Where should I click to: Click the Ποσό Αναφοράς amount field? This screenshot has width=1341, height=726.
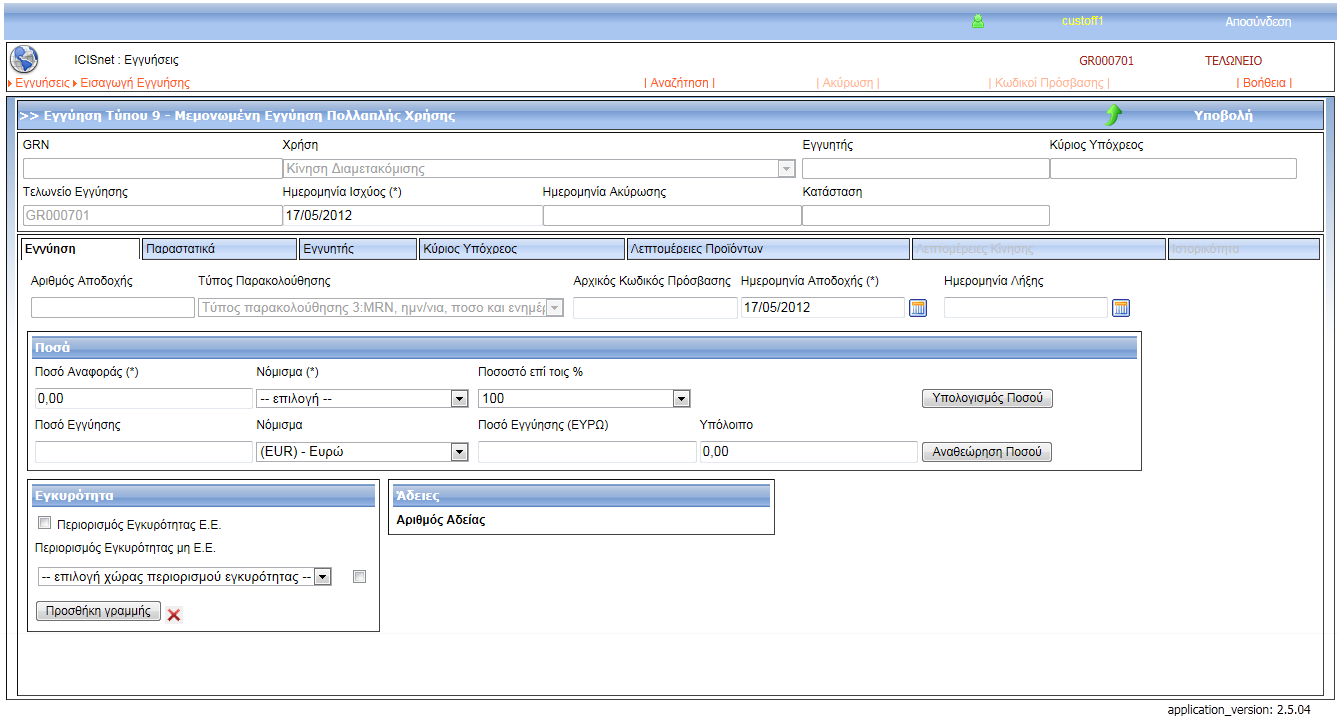click(x=143, y=399)
